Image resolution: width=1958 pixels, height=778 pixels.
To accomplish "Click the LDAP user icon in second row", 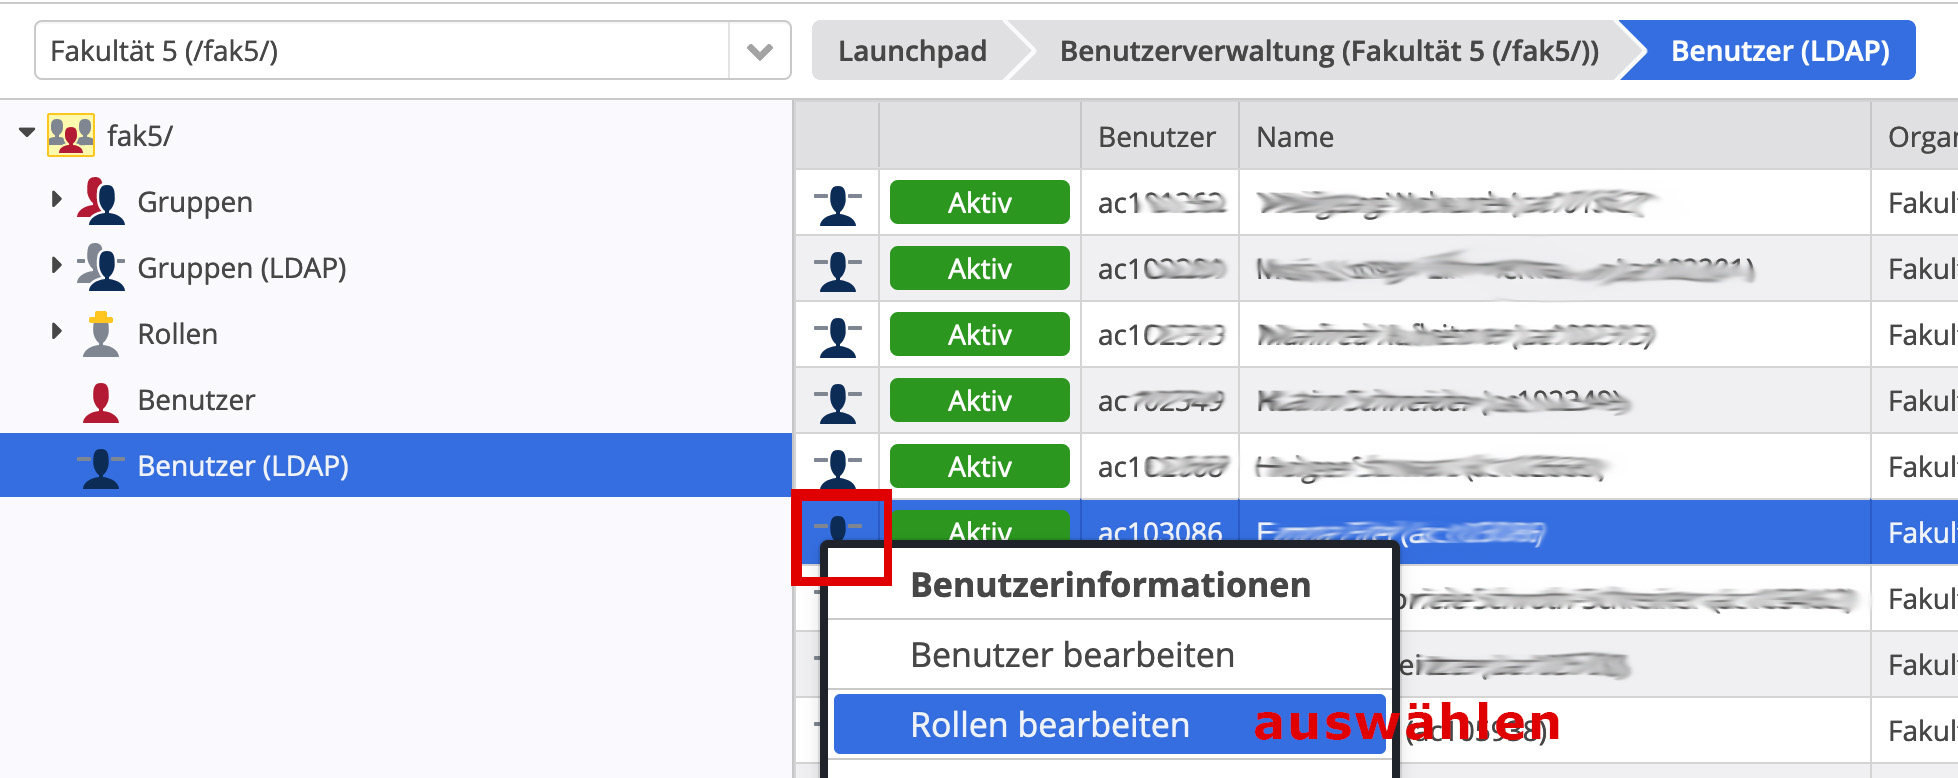I will click(838, 270).
